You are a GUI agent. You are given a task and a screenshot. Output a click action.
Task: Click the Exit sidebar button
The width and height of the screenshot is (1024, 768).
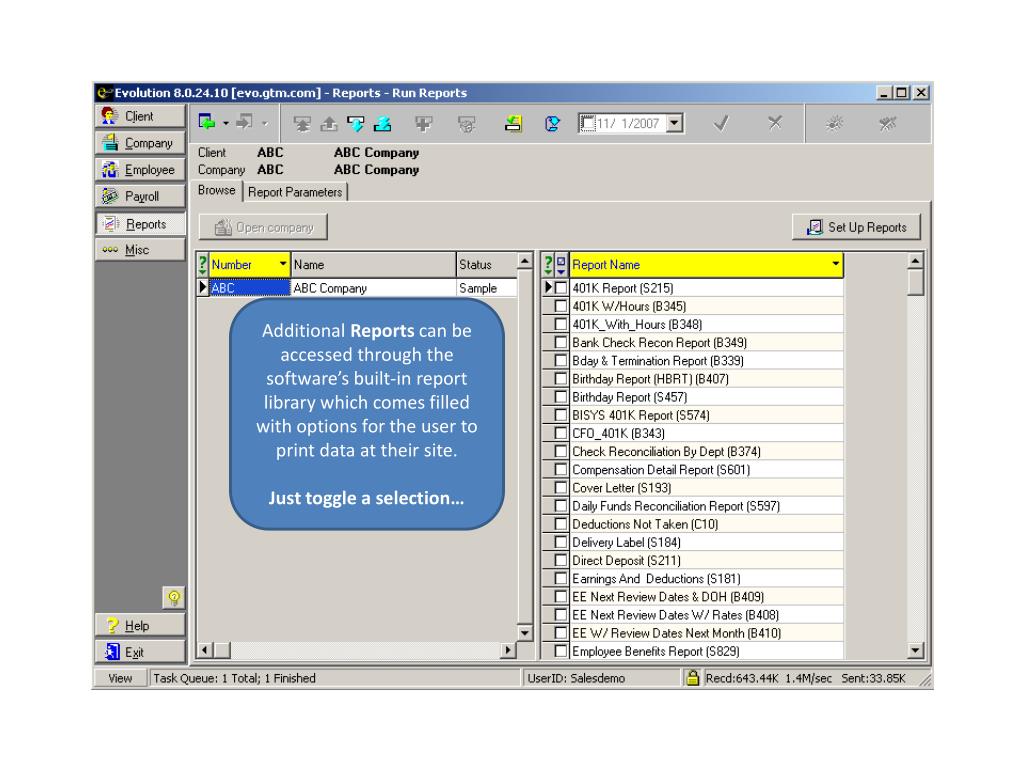[140, 652]
